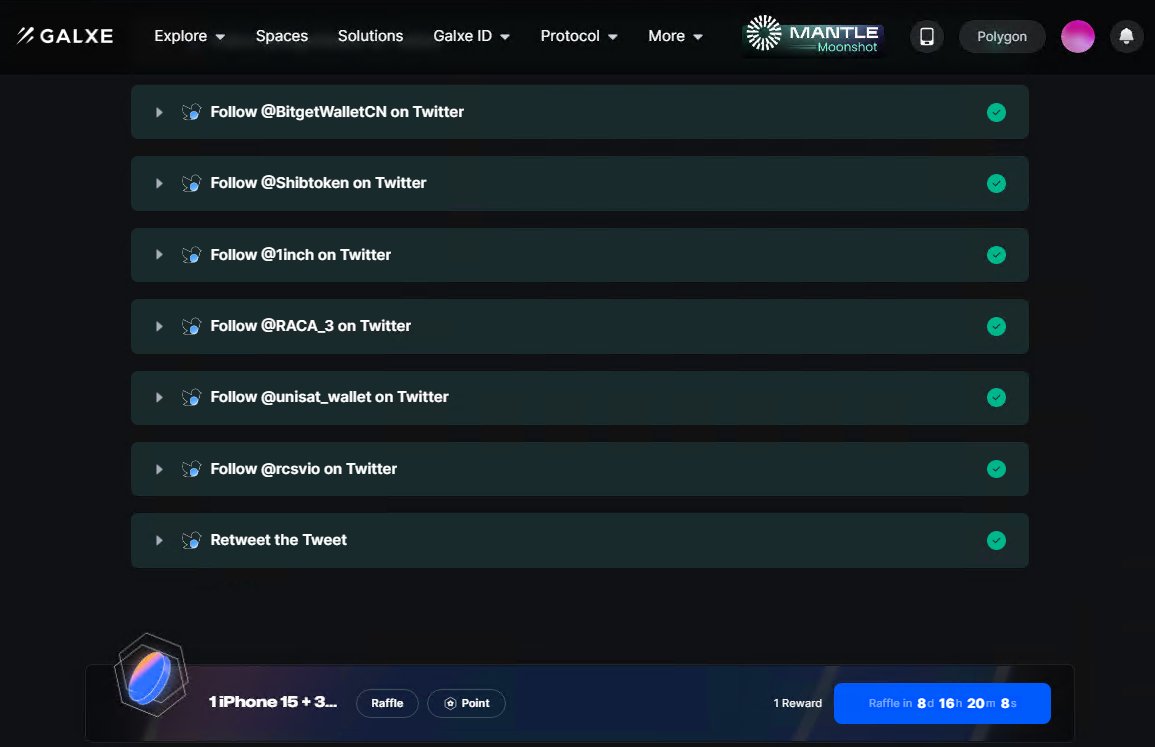Screen dimensions: 1155x747
Task: Click Twitter icon beside @BitgetWalletCN task
Action: point(192,112)
